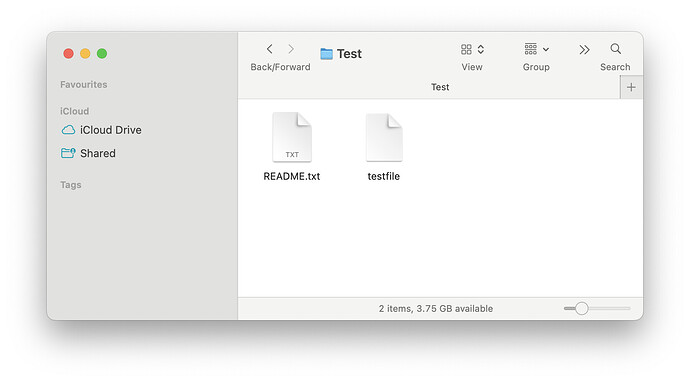Click the iCloud Drive cloud icon
Screen dimensions: 690x381
[68, 130]
